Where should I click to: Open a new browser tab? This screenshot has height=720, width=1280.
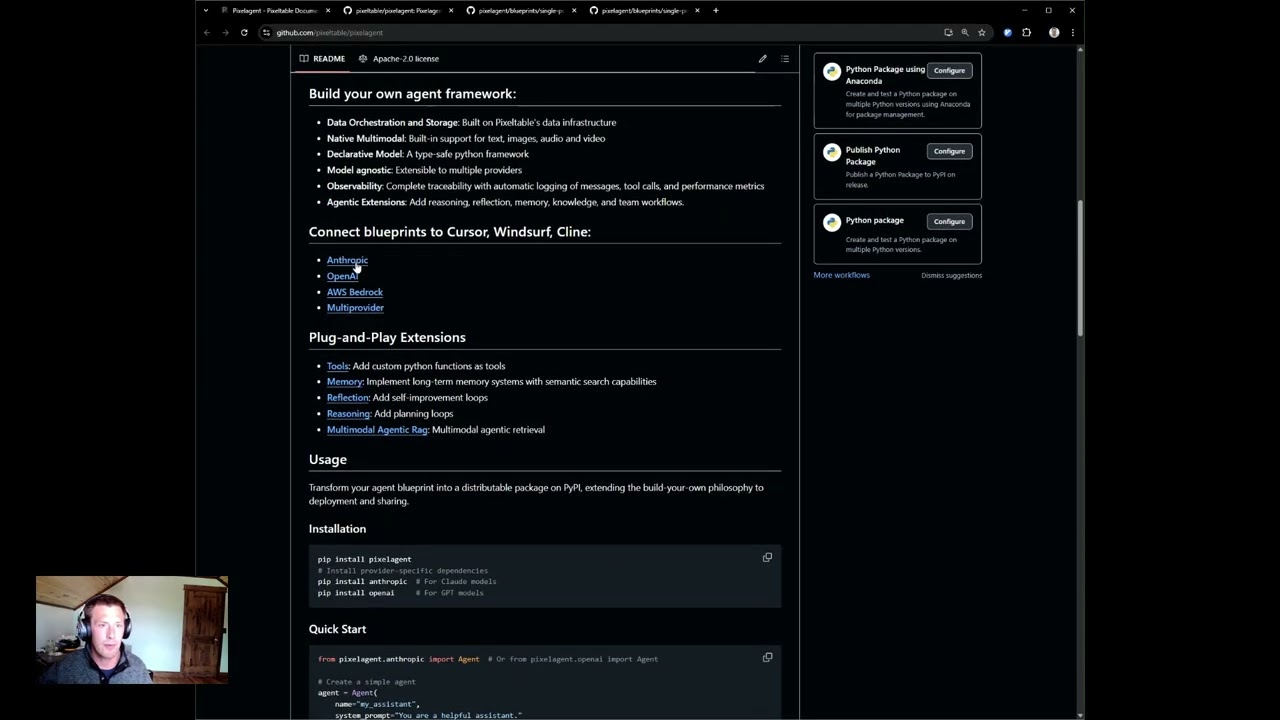(x=715, y=11)
